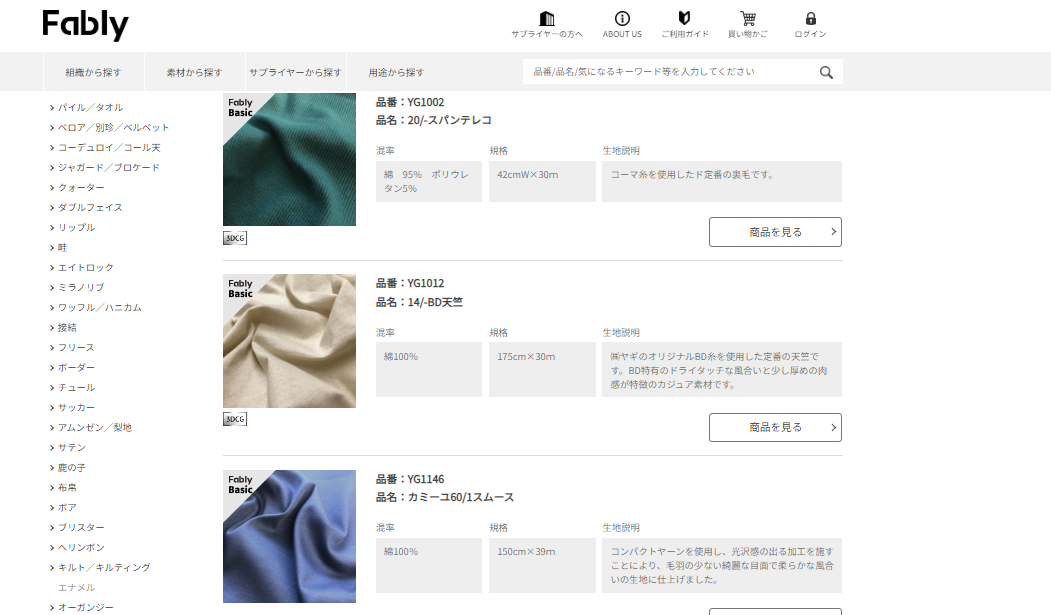Open the user guide beginner icon

[x=684, y=19]
